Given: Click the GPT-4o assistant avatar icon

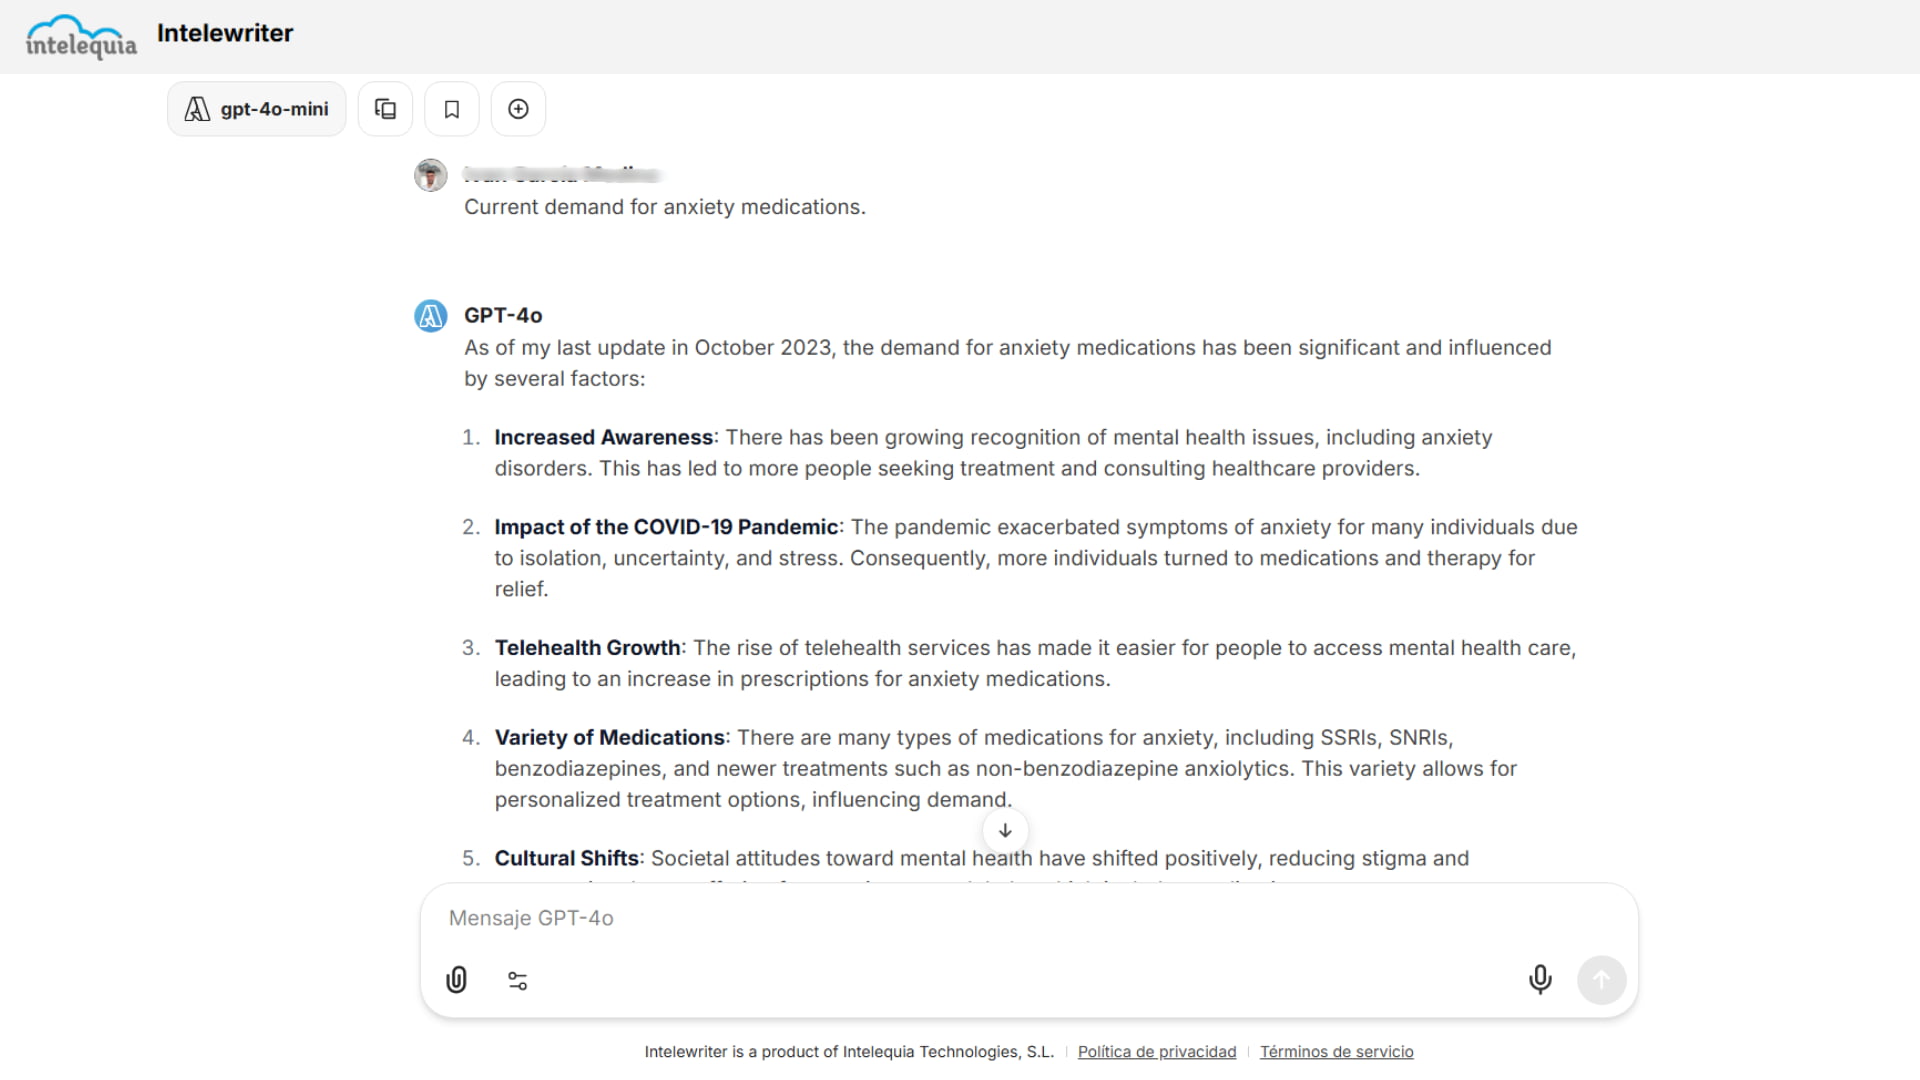Looking at the screenshot, I should 430,315.
